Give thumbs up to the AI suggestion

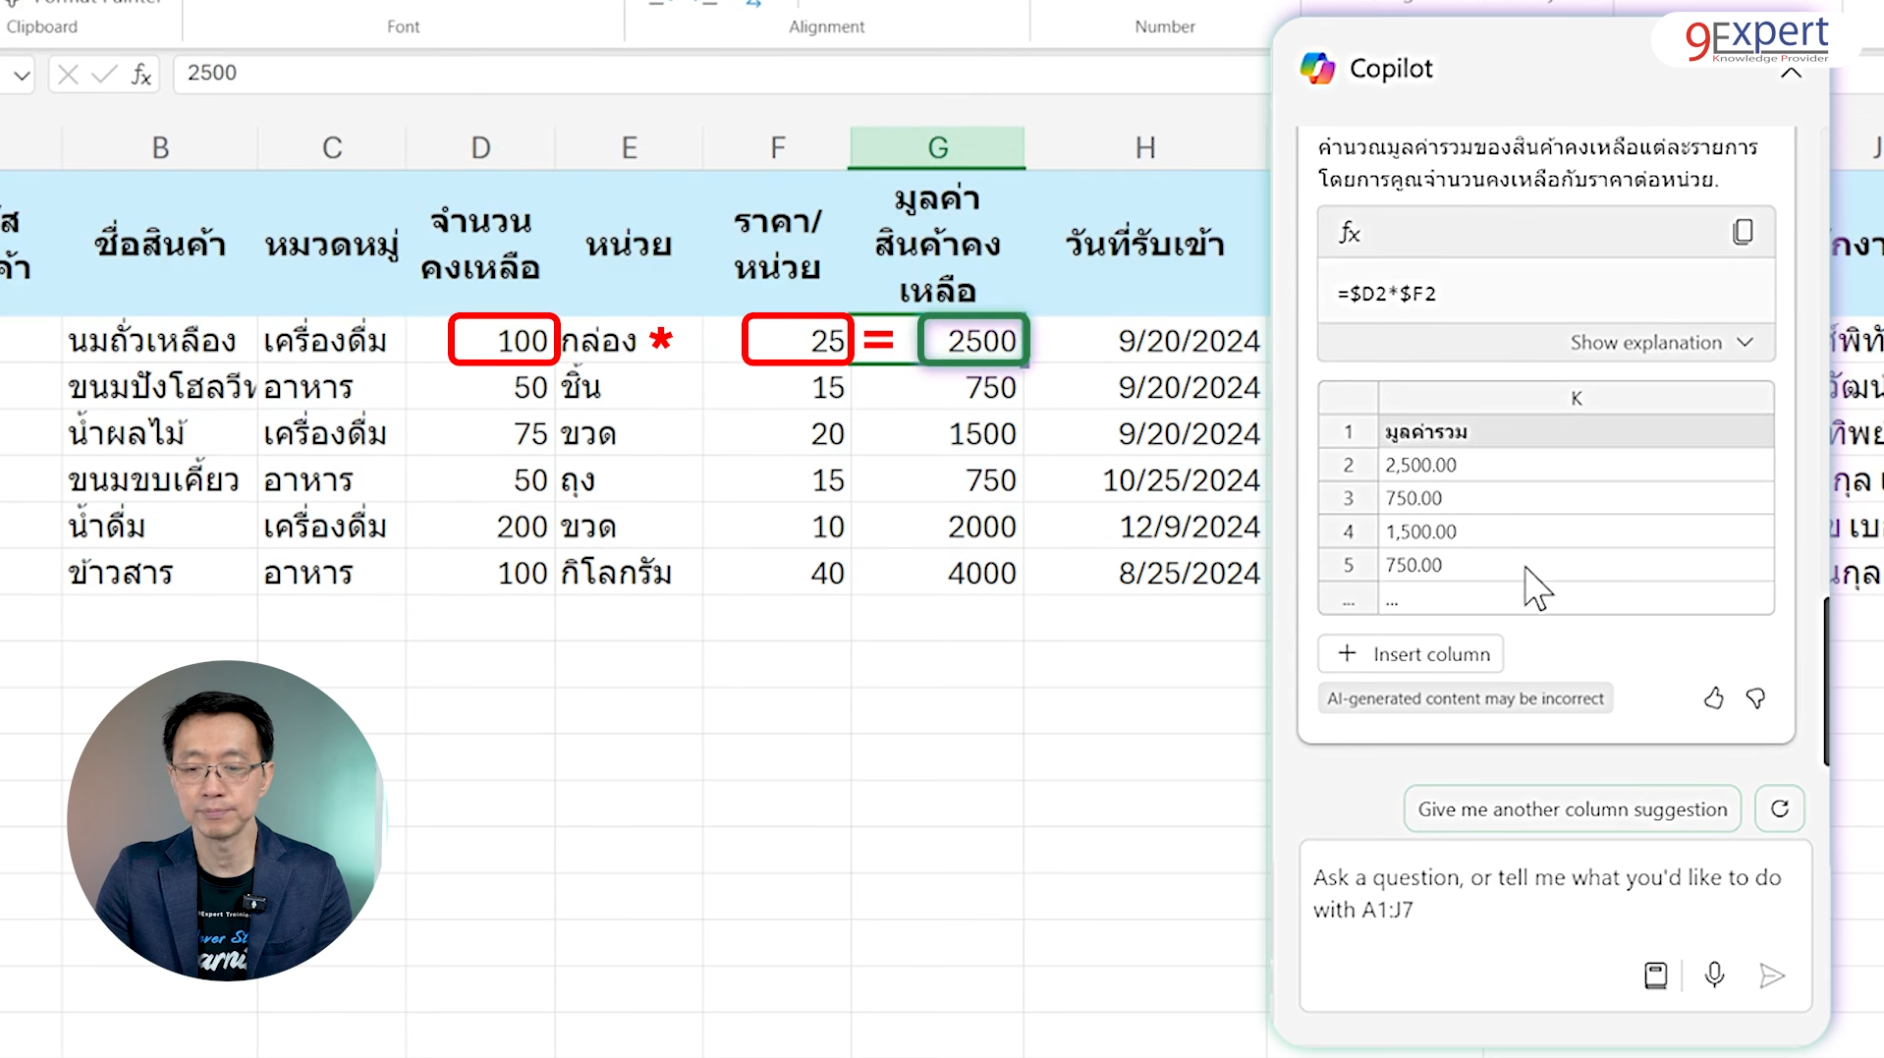tap(1714, 698)
